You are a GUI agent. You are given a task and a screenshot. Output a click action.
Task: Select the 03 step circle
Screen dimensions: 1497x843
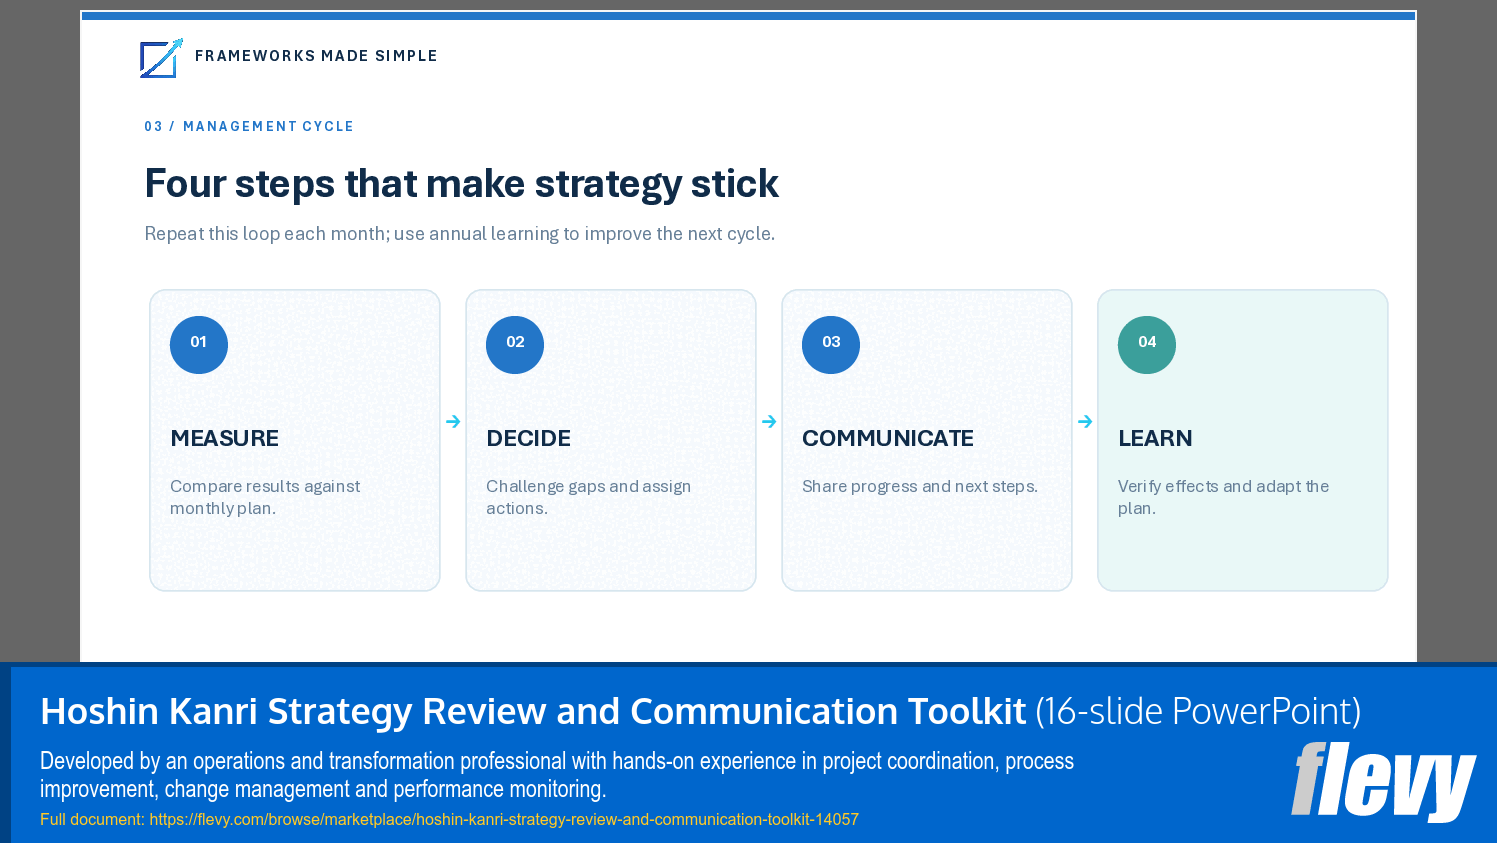(x=831, y=345)
